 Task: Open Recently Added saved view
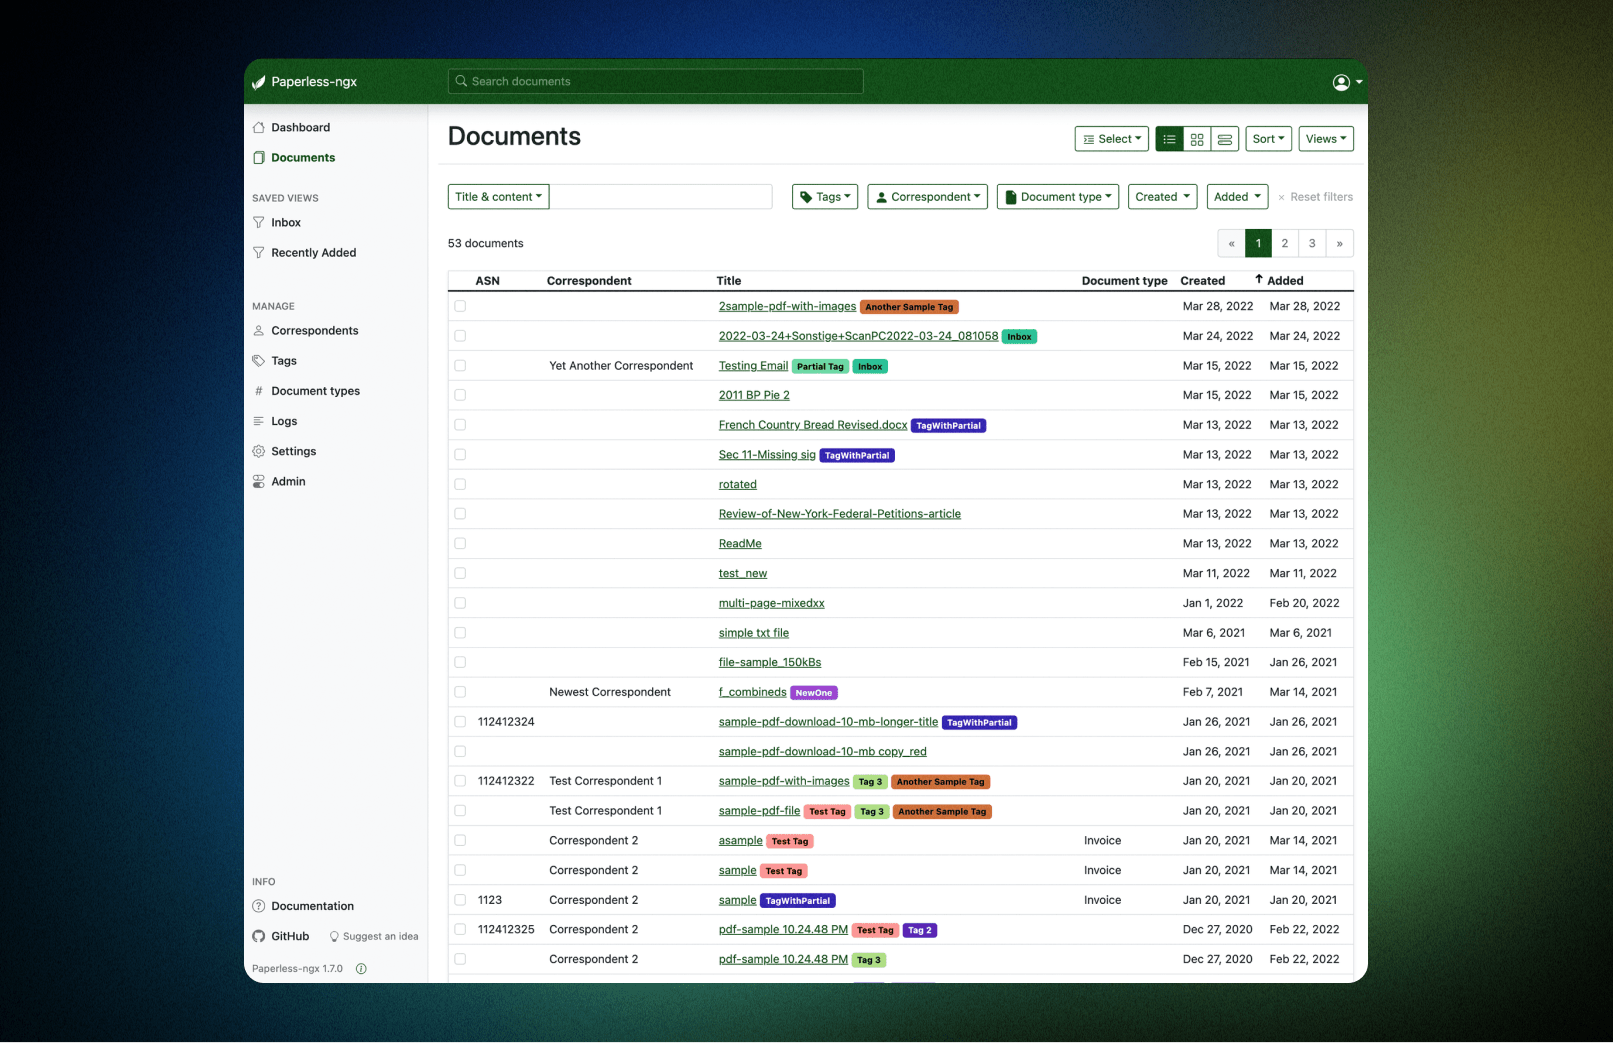coord(313,252)
